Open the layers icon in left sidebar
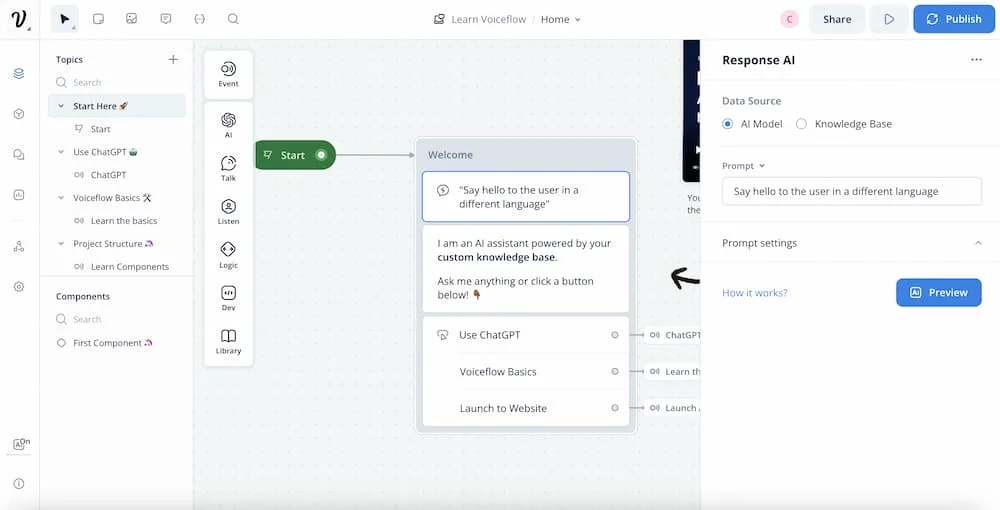Image resolution: width=1000 pixels, height=510 pixels. [19, 73]
